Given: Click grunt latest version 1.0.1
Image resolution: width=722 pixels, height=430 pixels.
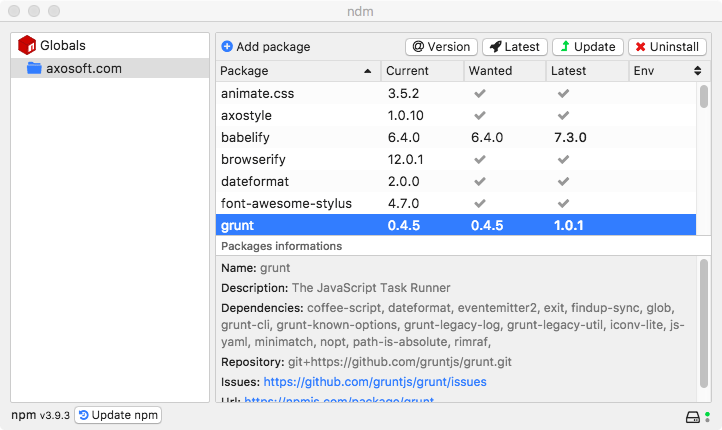Looking at the screenshot, I should tap(569, 226).
